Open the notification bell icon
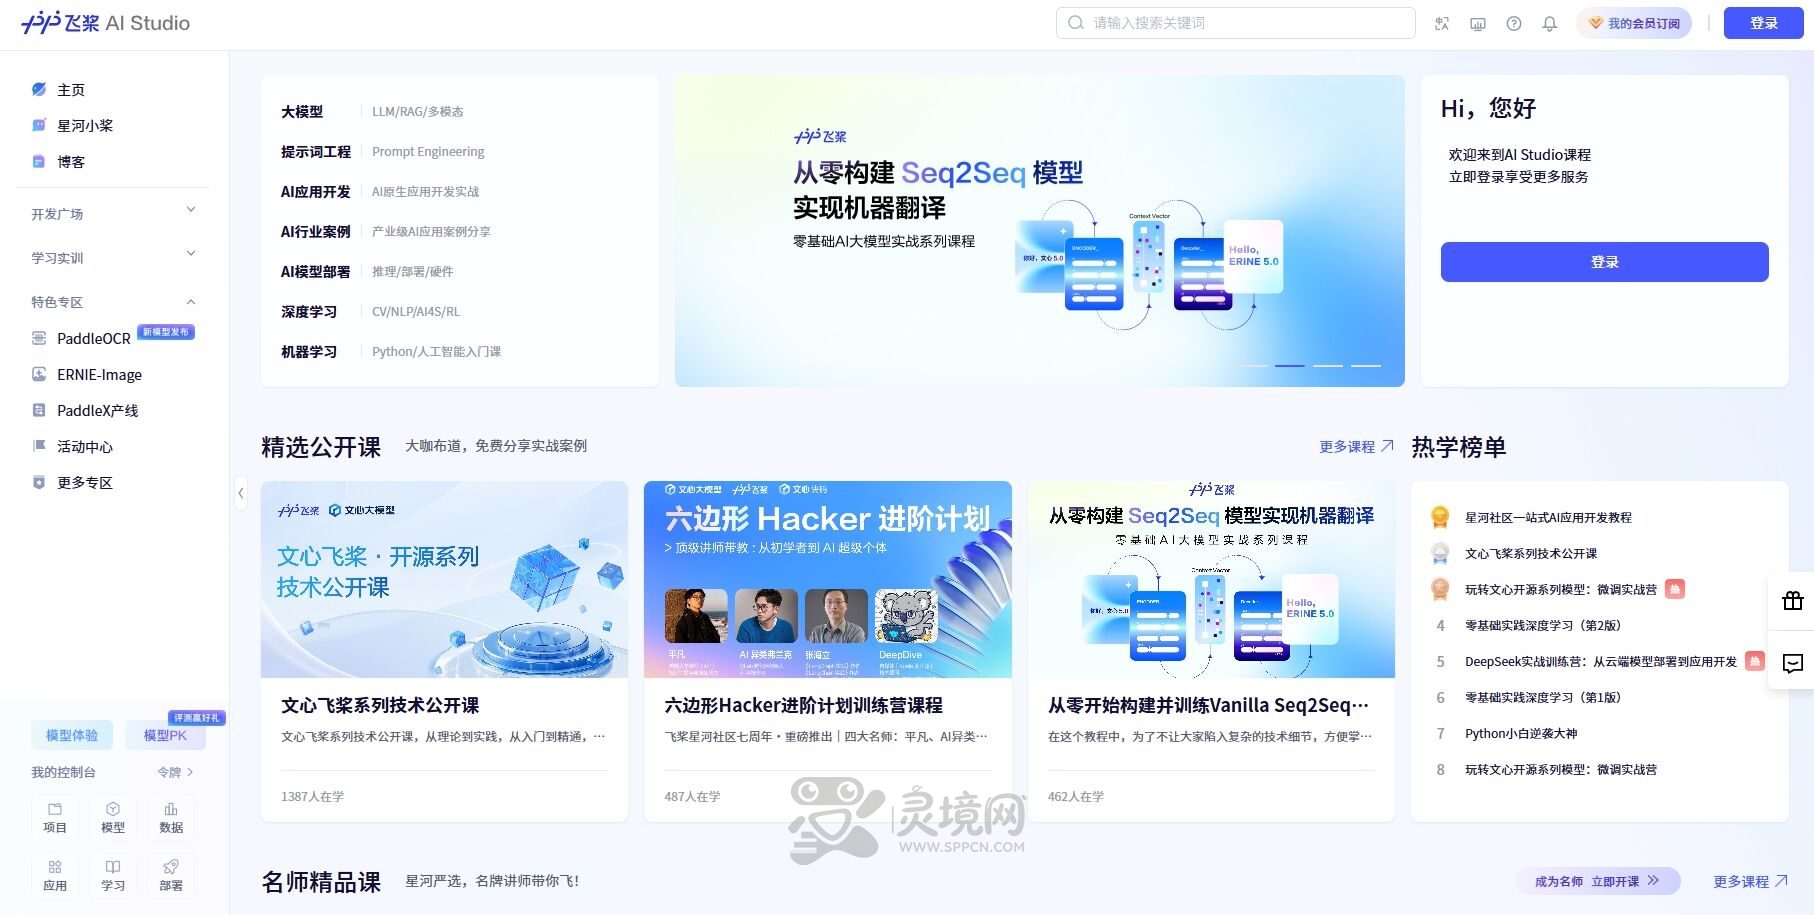The image size is (1814, 915). click(1550, 24)
